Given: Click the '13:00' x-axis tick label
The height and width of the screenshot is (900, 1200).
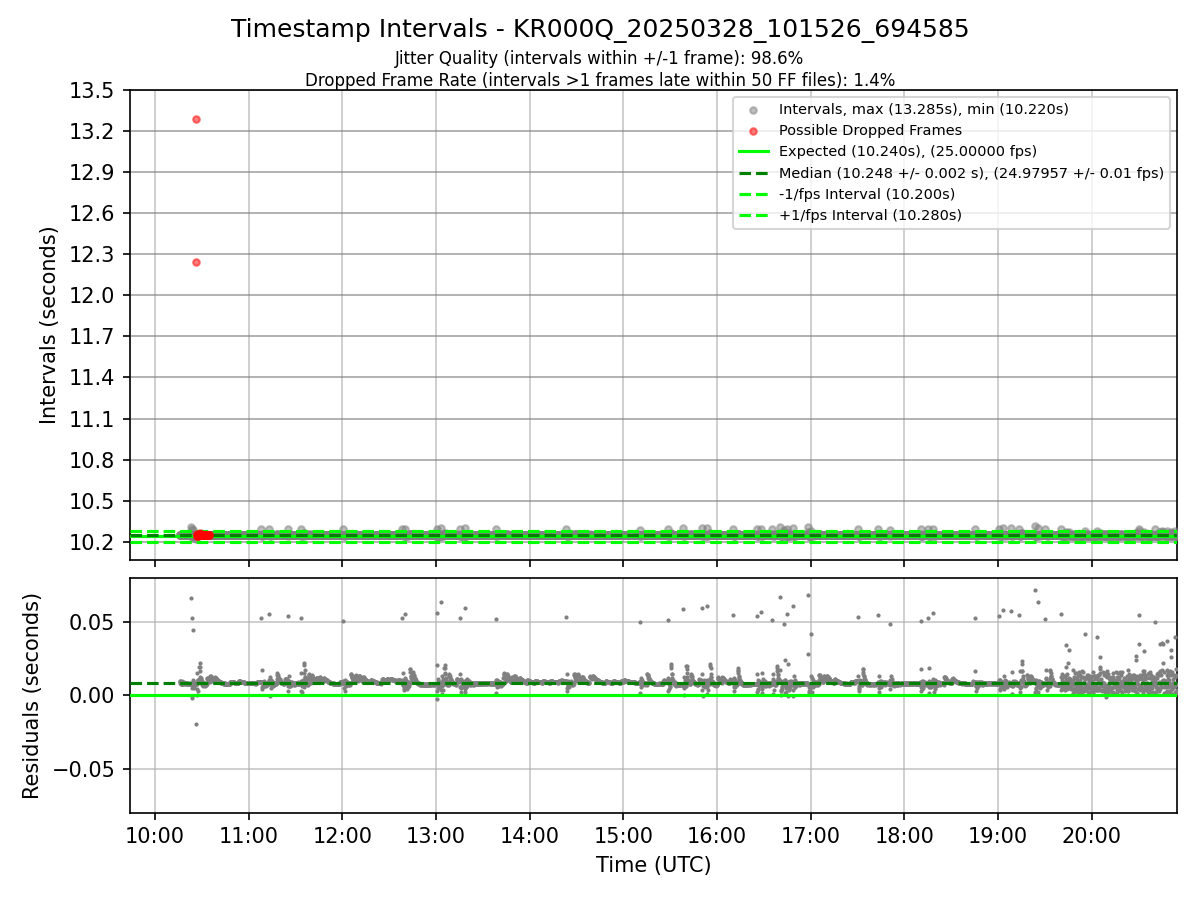Looking at the screenshot, I should tap(436, 834).
